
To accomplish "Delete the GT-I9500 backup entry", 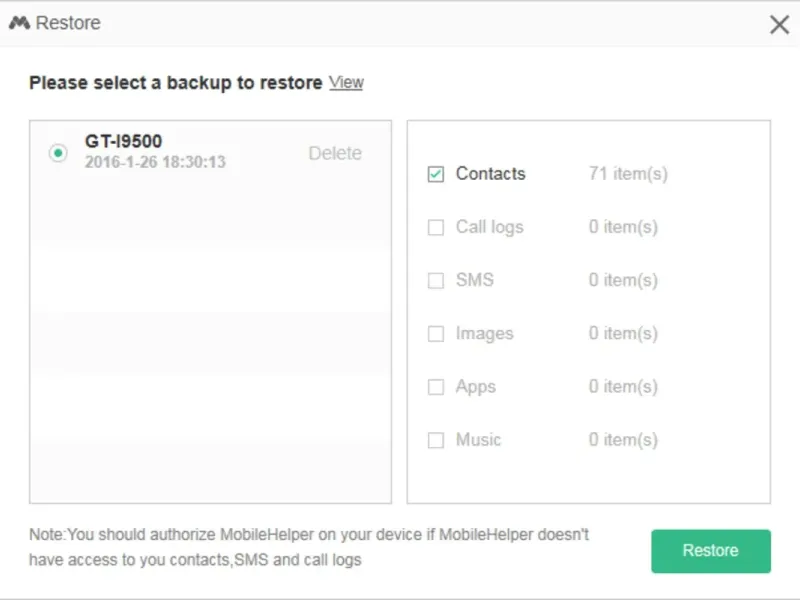I will pyautogui.click(x=335, y=153).
